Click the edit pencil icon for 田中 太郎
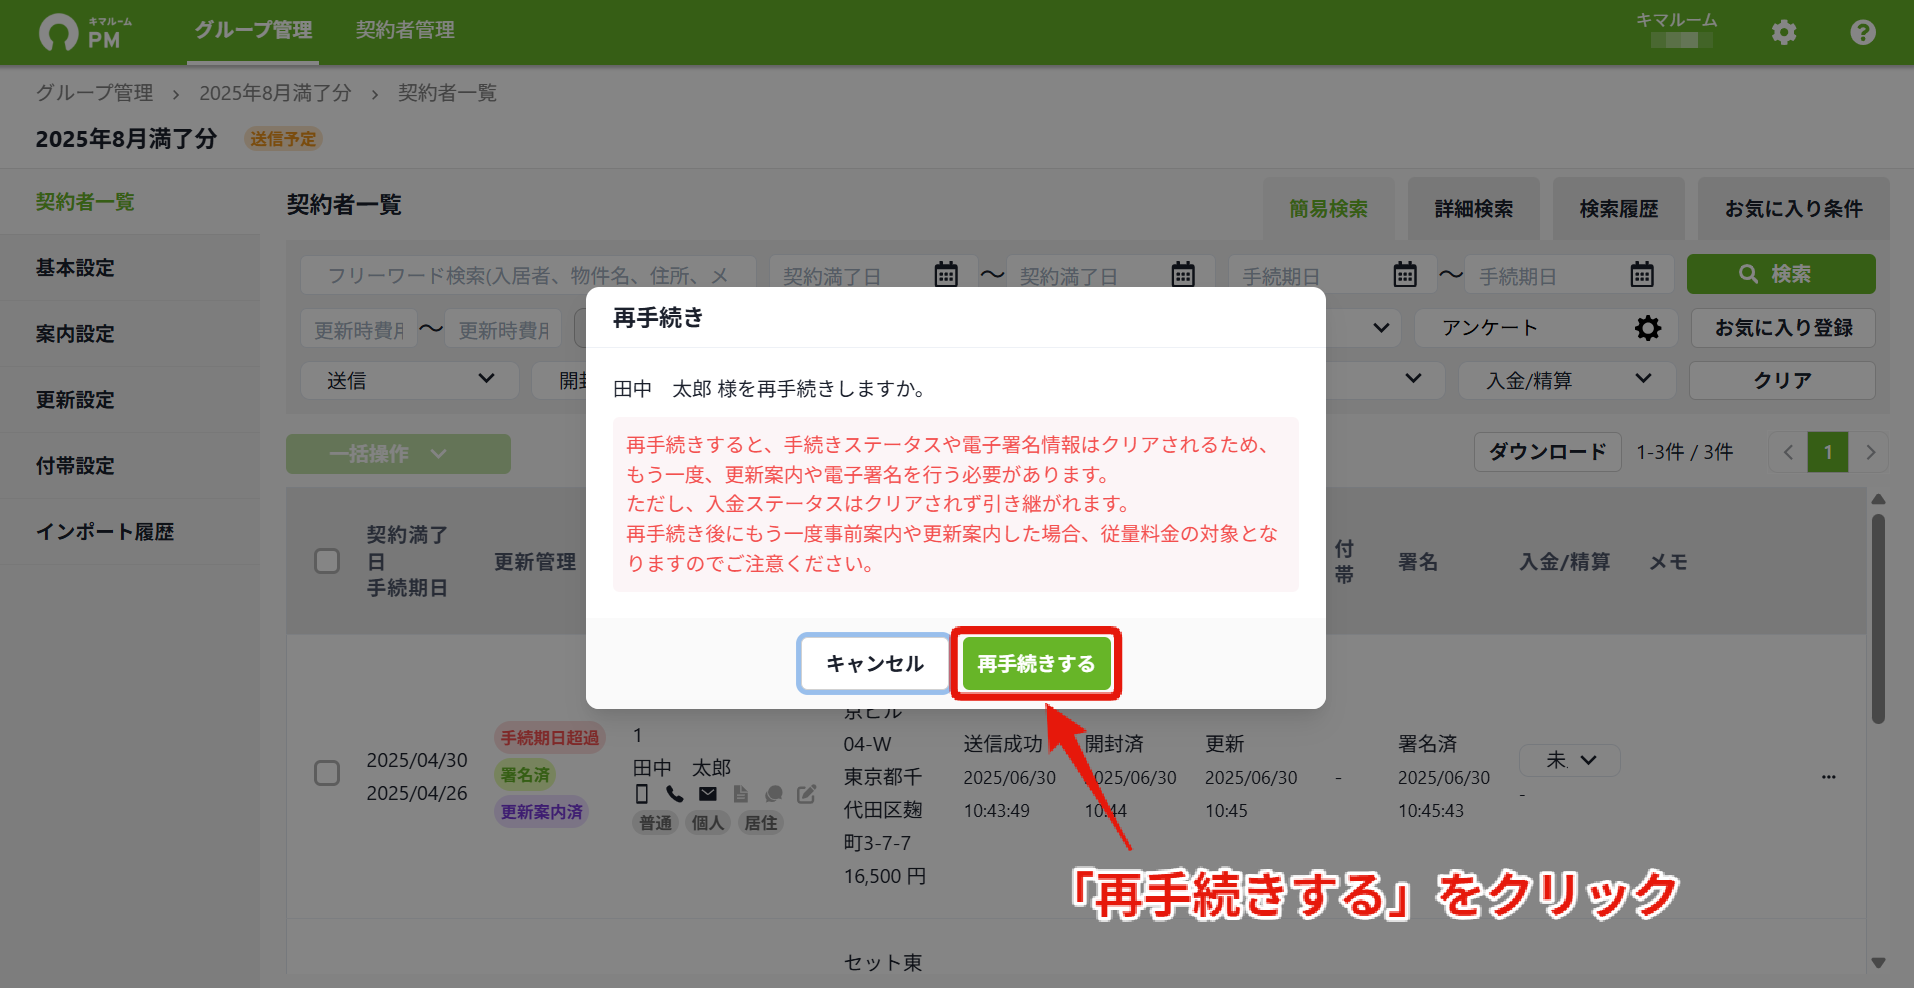1914x988 pixels. point(806,794)
